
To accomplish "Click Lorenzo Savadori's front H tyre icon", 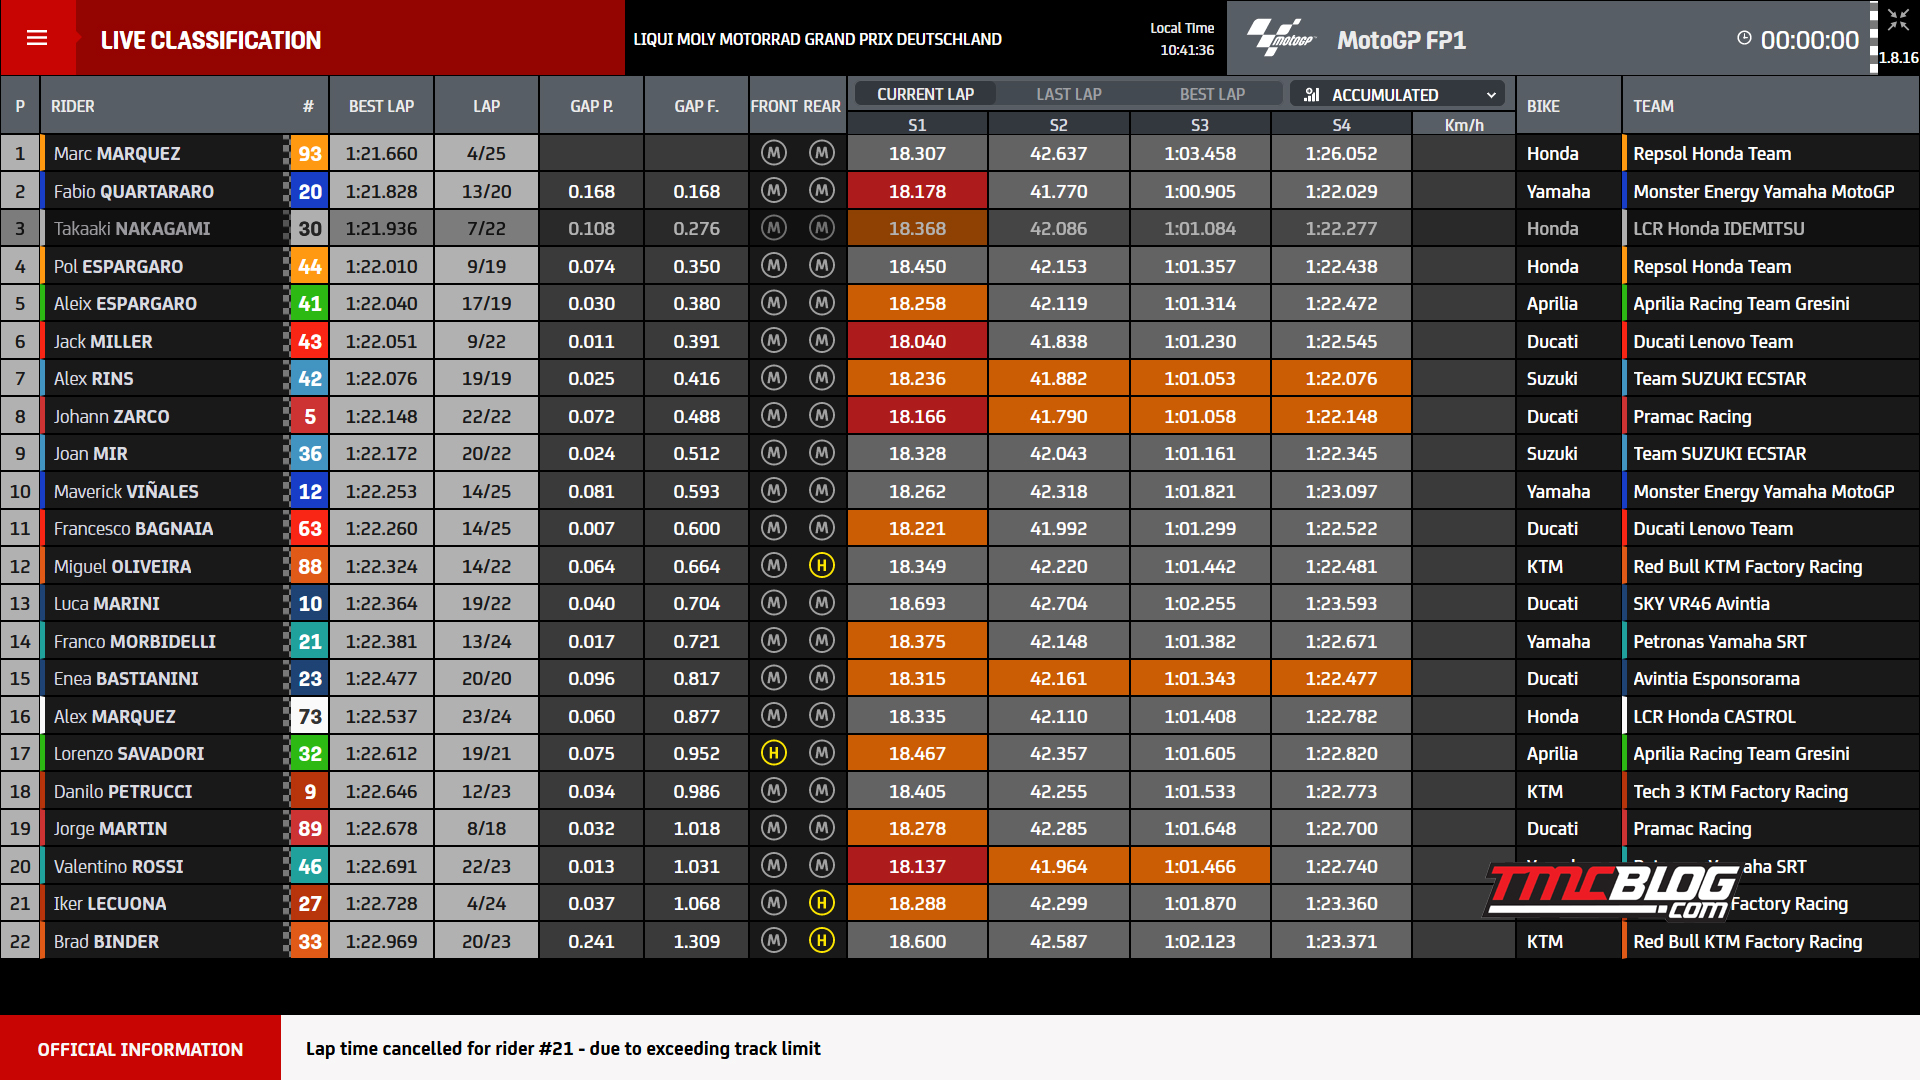I will (x=774, y=753).
